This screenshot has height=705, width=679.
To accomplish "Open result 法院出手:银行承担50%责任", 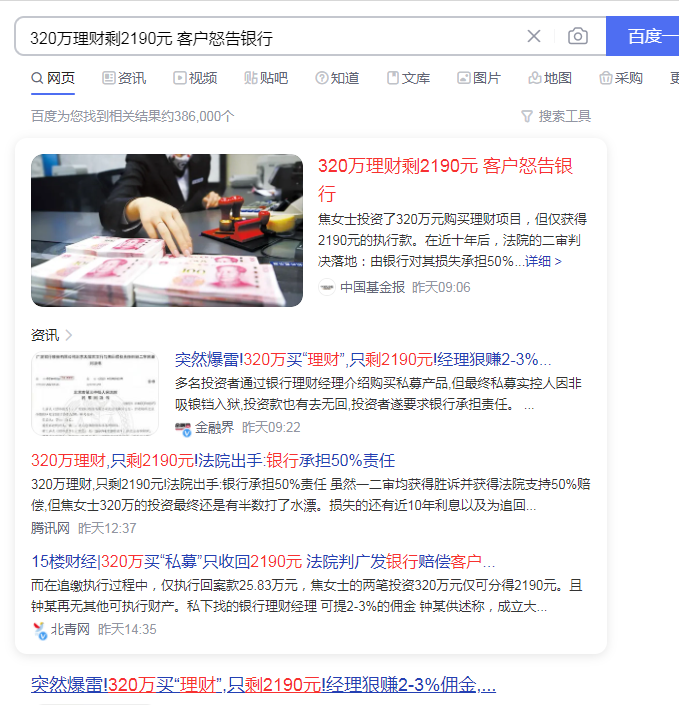I will (x=213, y=460).
